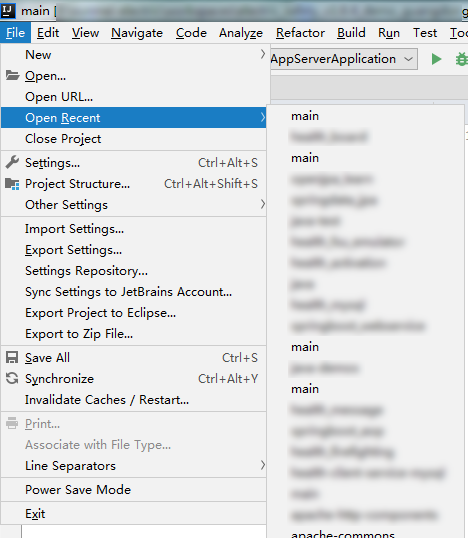The width and height of the screenshot is (468, 538).
Task: Choose Exit from the File menu
Action: point(134,514)
